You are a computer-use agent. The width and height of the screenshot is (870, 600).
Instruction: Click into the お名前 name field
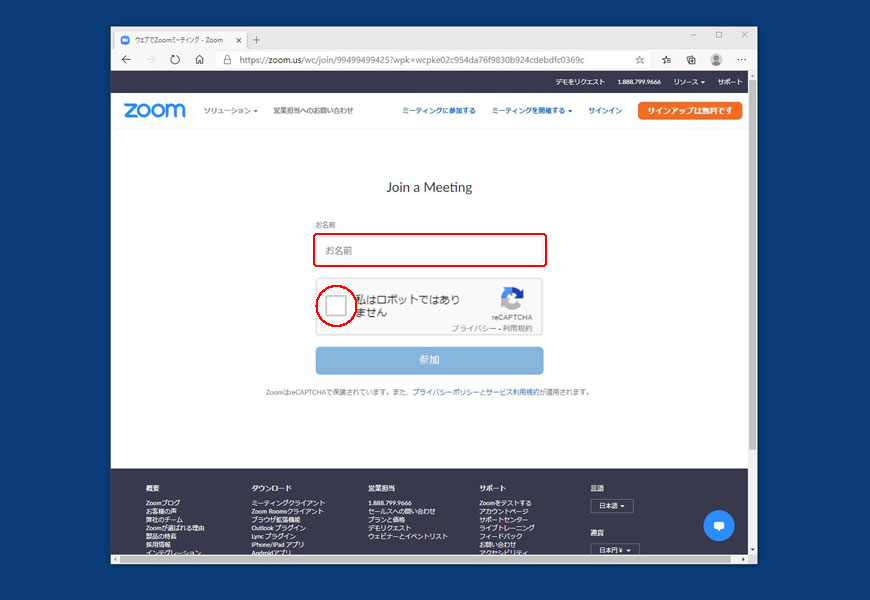point(430,250)
